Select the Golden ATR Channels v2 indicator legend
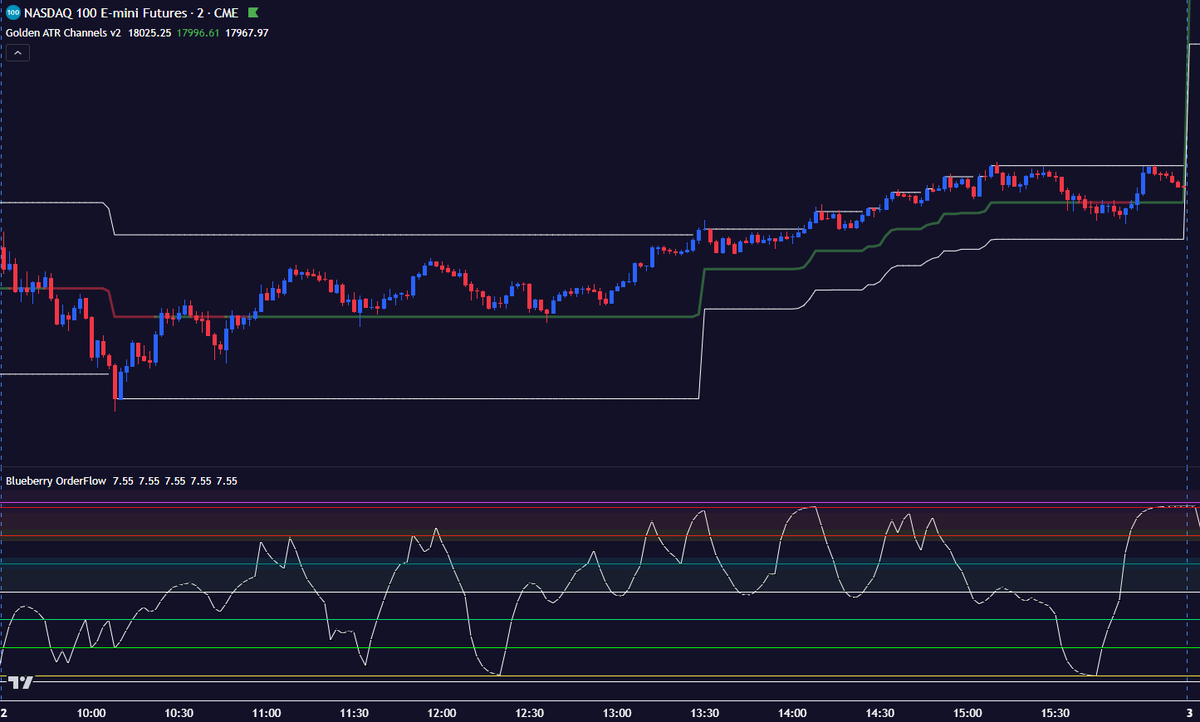 (x=63, y=32)
